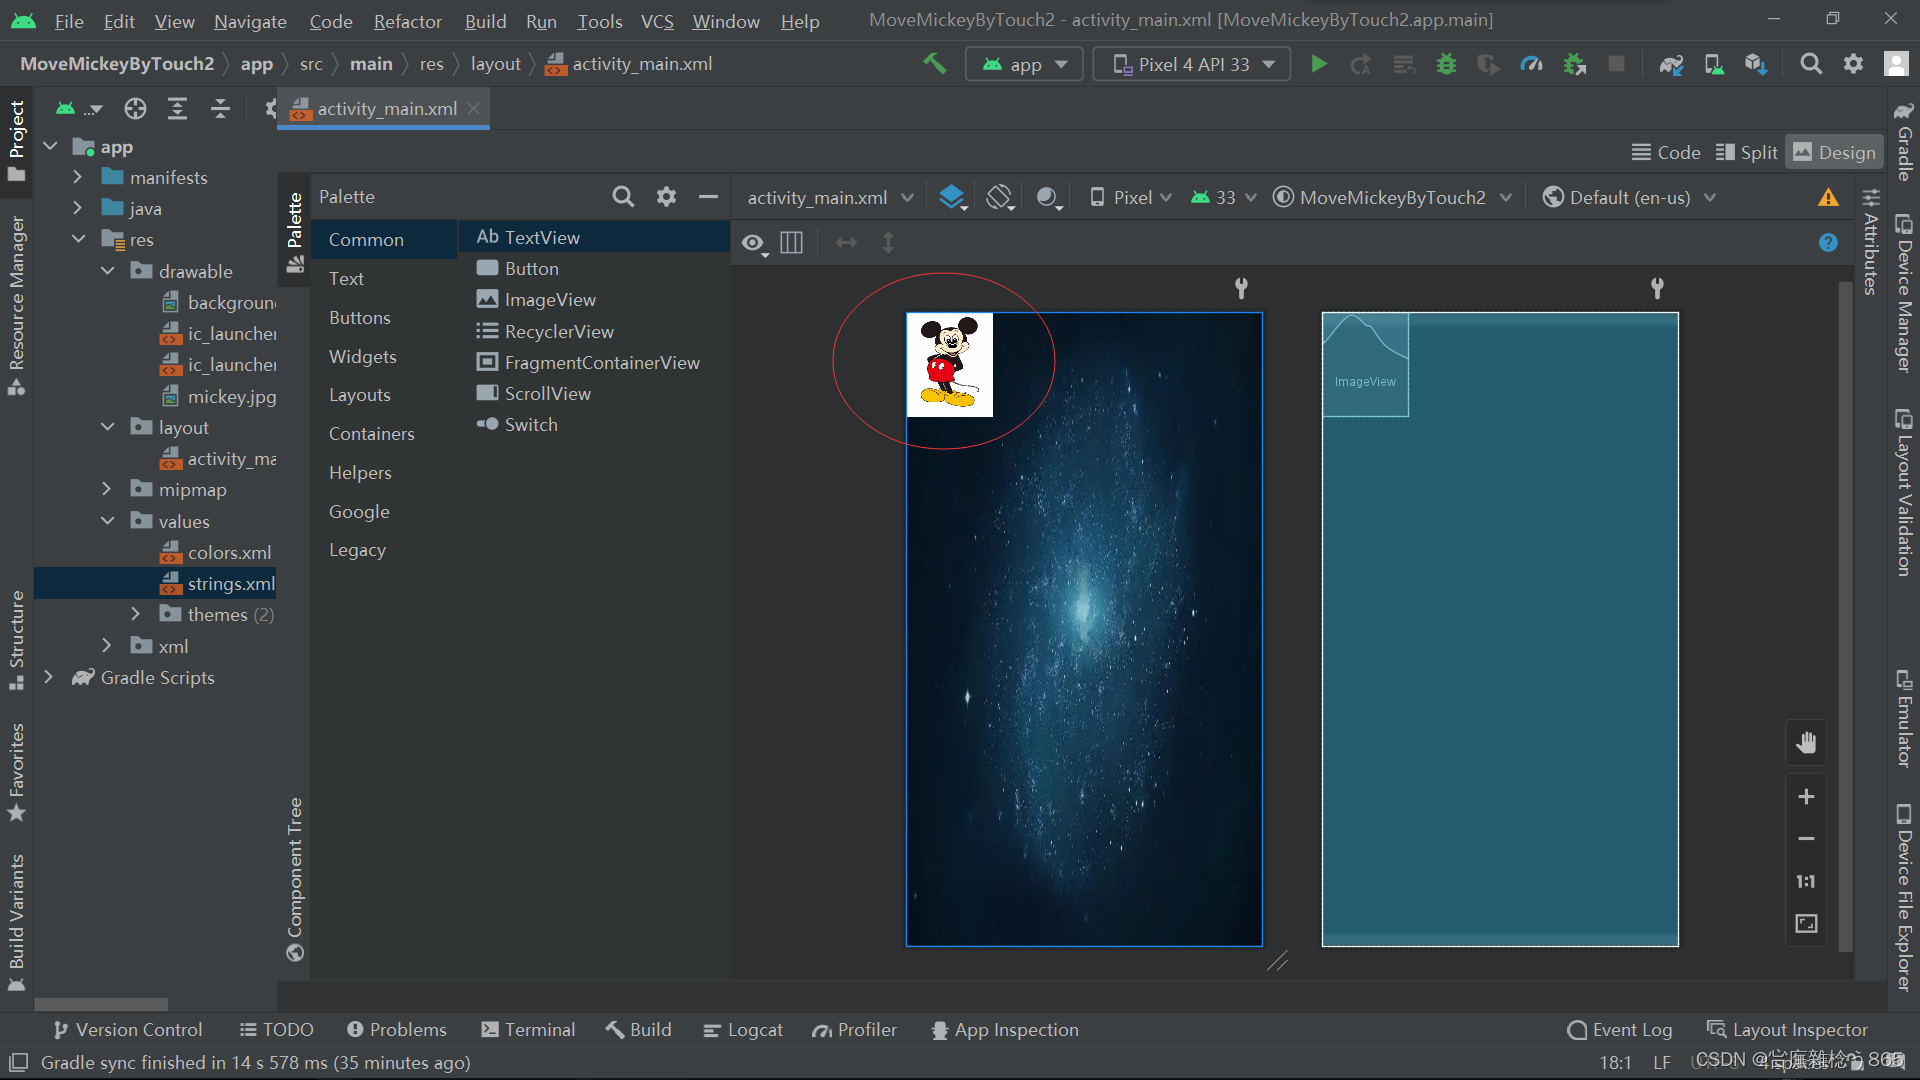
Task: Open the Device Manager toolbar icon
Action: coord(1714,64)
